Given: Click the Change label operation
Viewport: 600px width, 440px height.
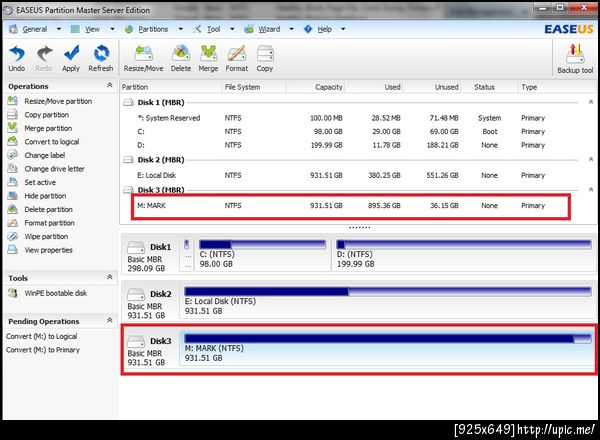Looking at the screenshot, I should coord(45,155).
